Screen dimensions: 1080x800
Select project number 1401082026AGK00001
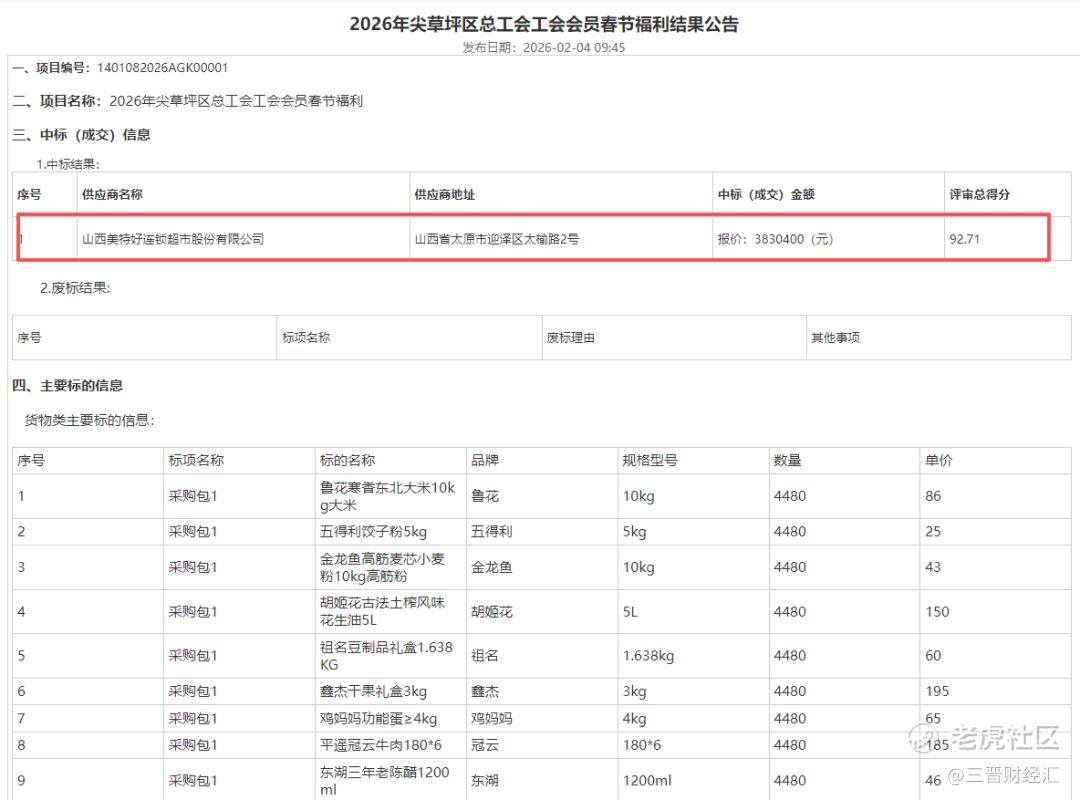(x=163, y=68)
